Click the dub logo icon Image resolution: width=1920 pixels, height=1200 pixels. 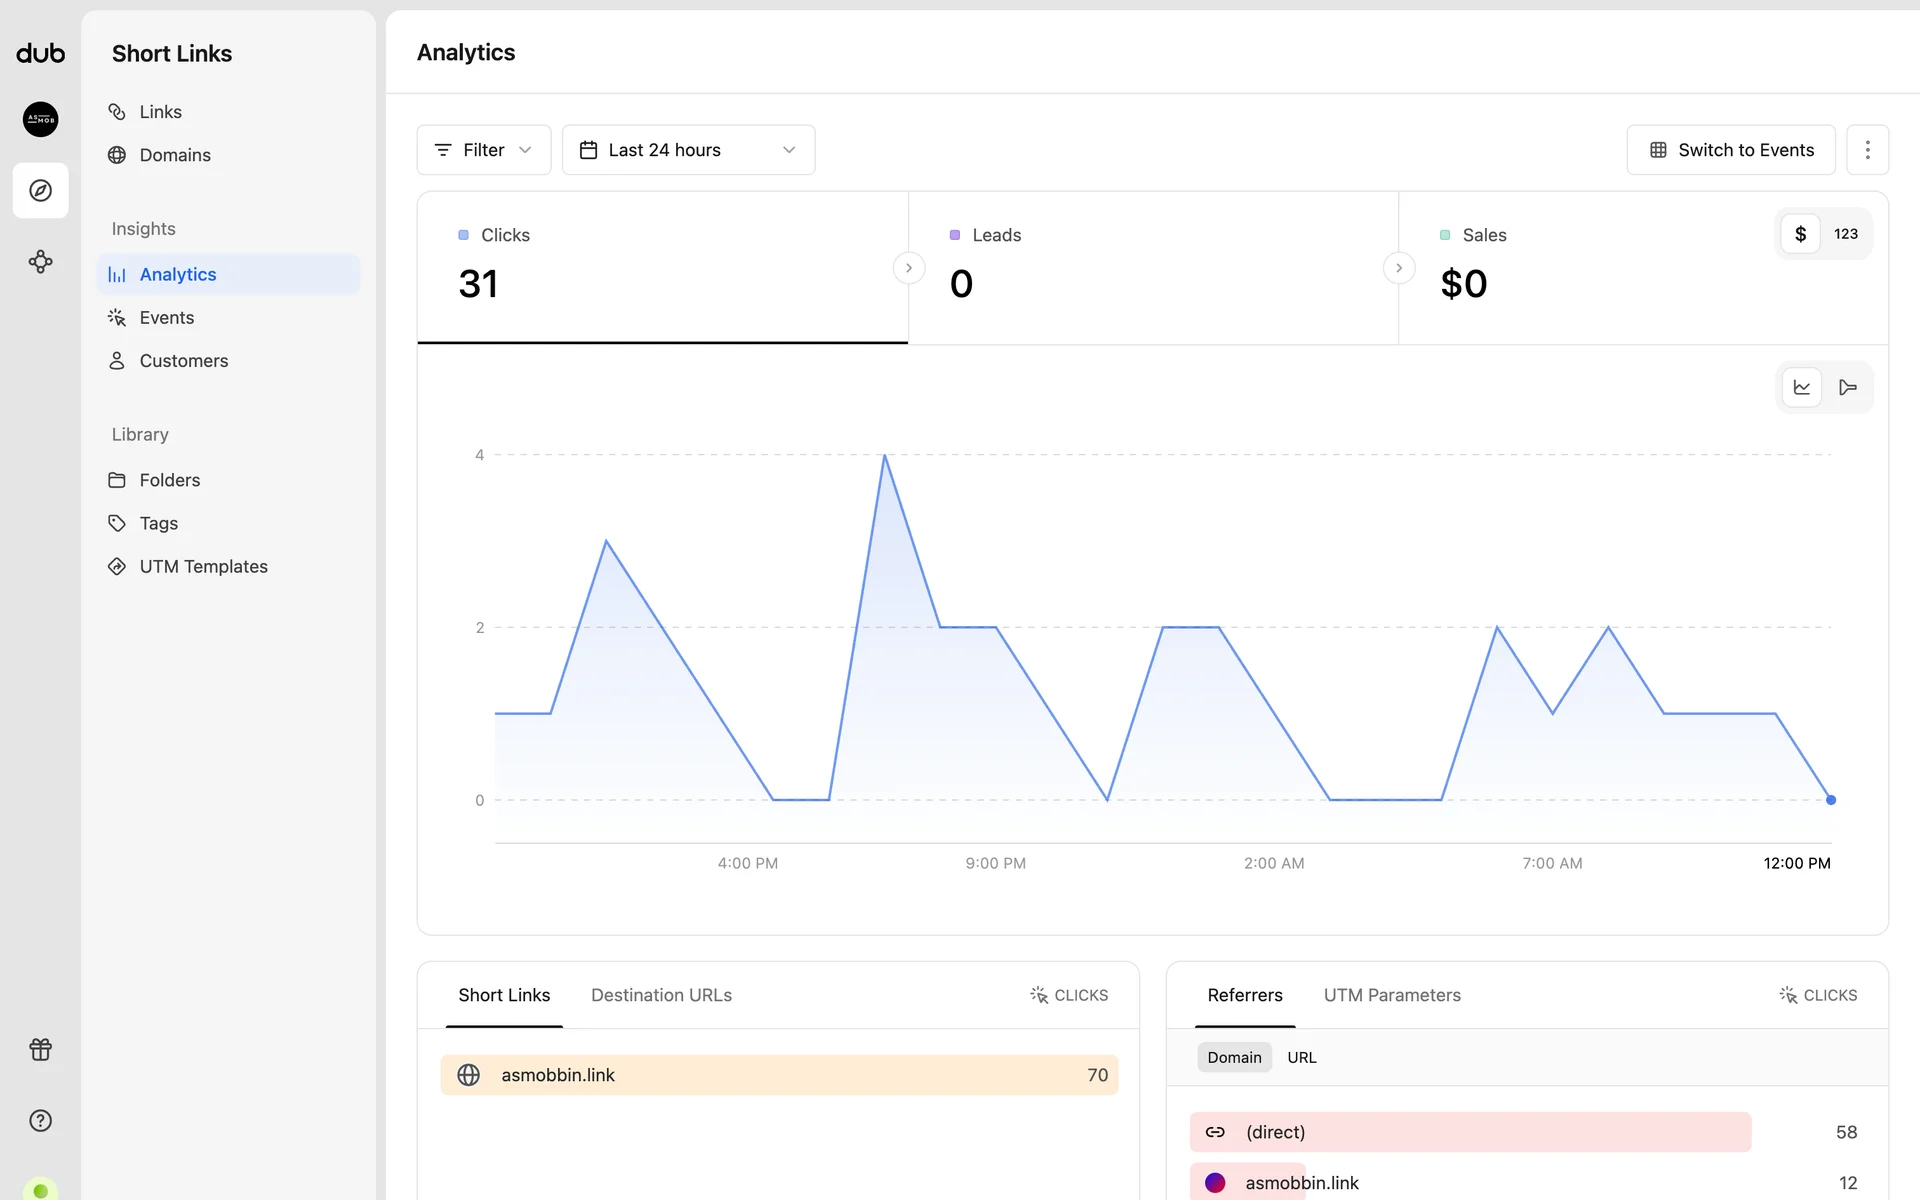tap(40, 54)
